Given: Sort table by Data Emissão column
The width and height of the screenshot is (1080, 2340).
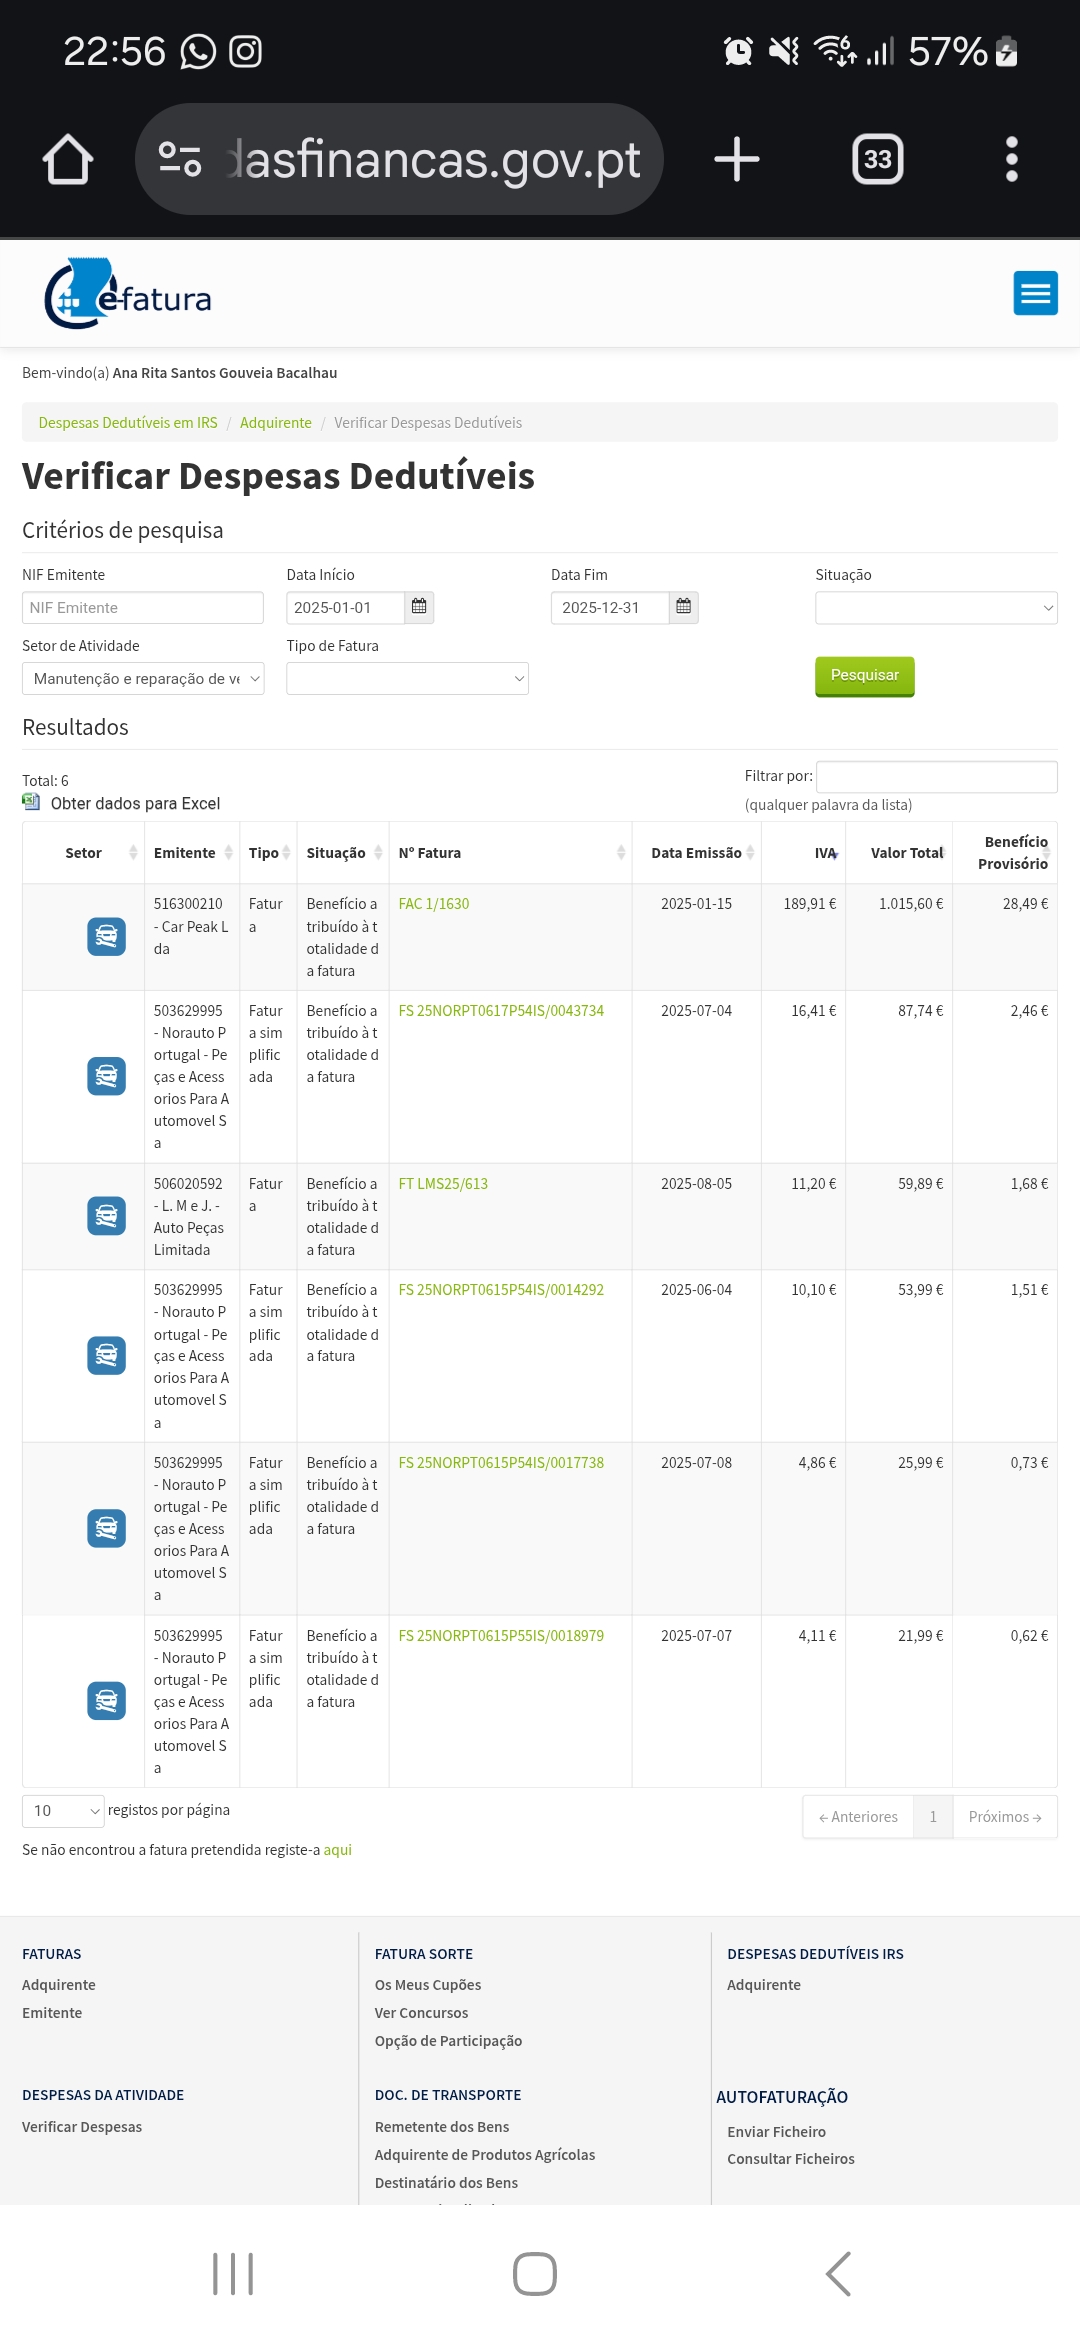Looking at the screenshot, I should click(697, 853).
